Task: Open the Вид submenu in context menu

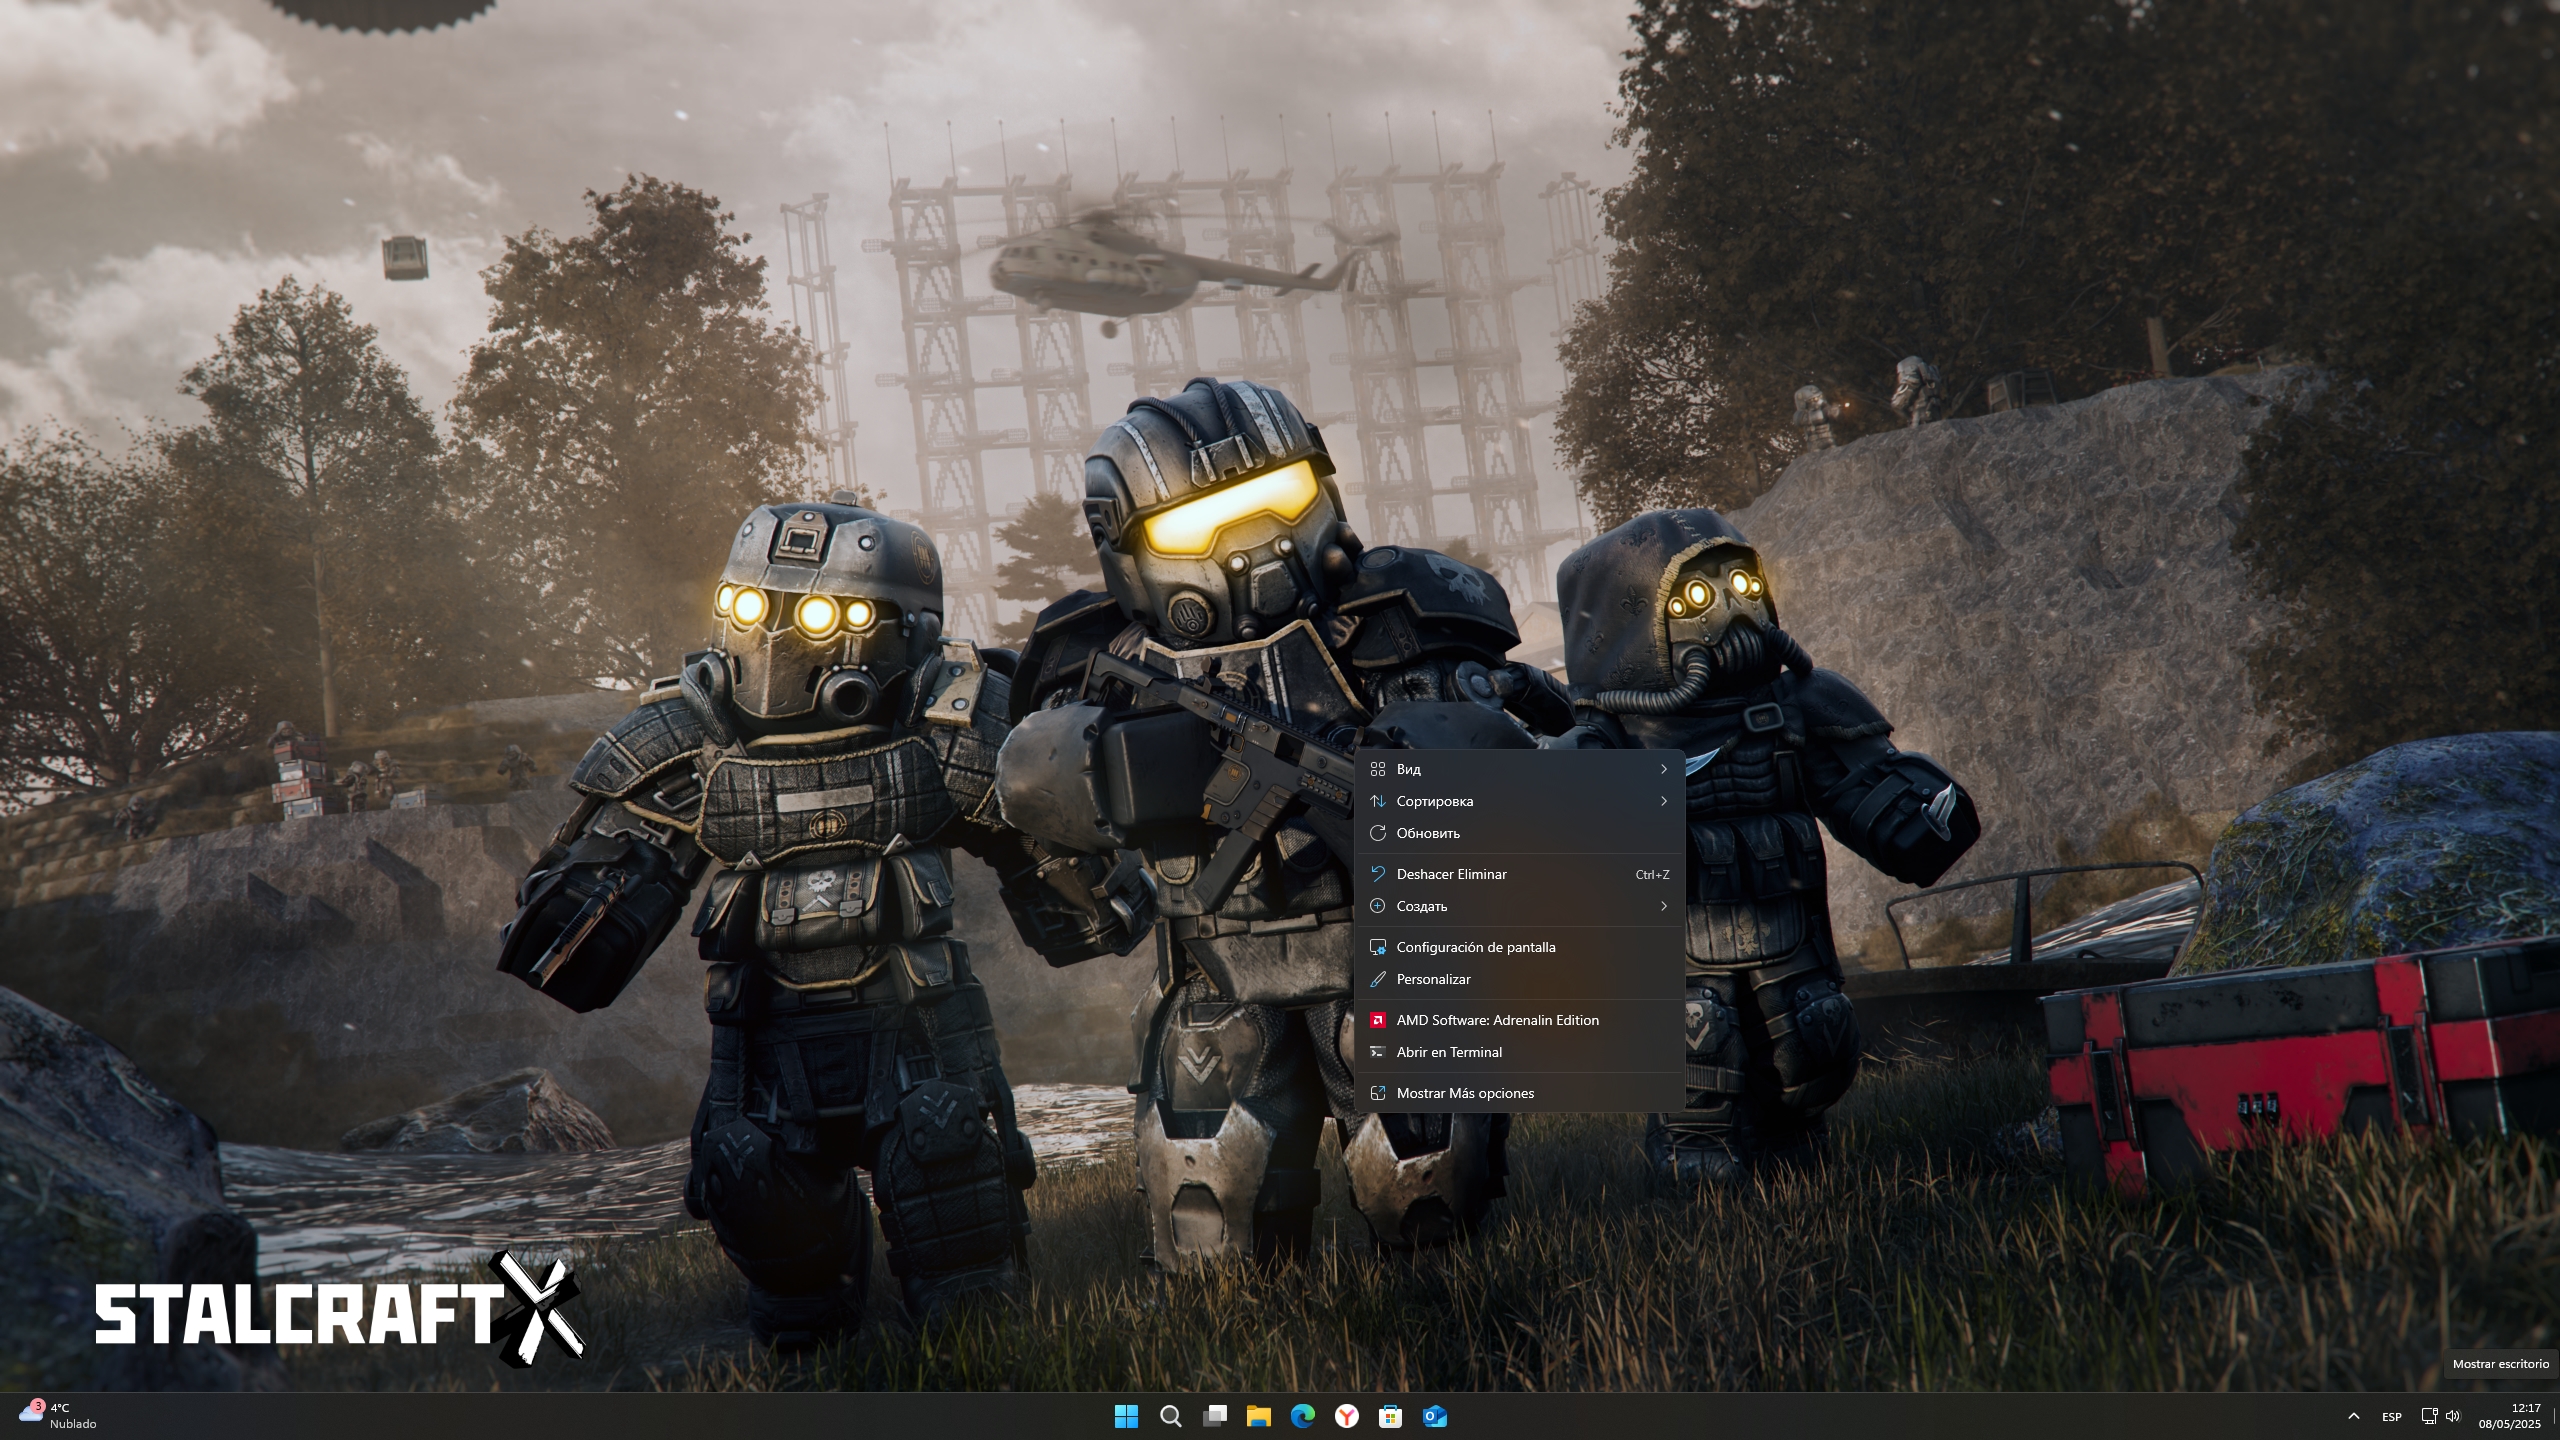Action: click(x=1519, y=769)
